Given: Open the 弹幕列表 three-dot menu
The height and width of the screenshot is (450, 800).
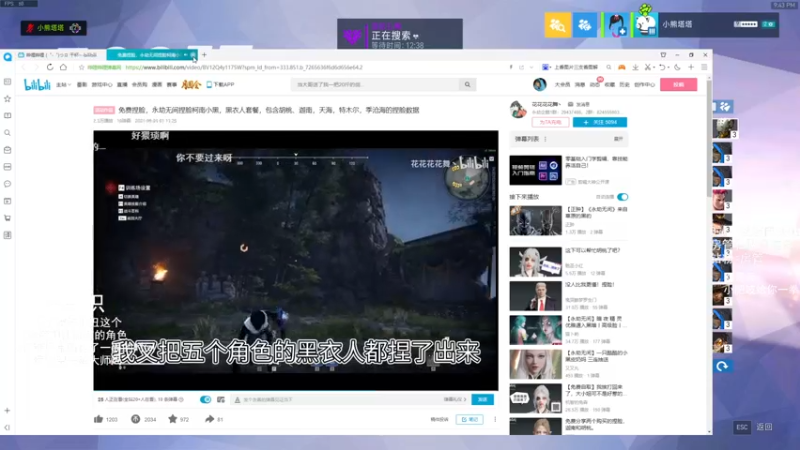Looking at the screenshot, I should [x=545, y=139].
